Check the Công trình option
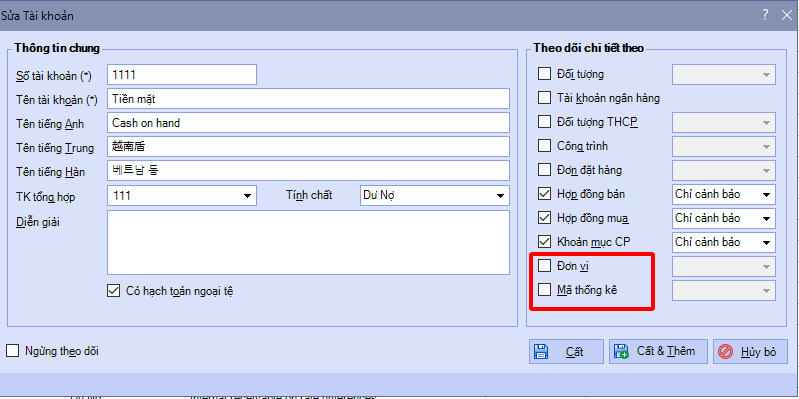The width and height of the screenshot is (799, 399). click(545, 146)
